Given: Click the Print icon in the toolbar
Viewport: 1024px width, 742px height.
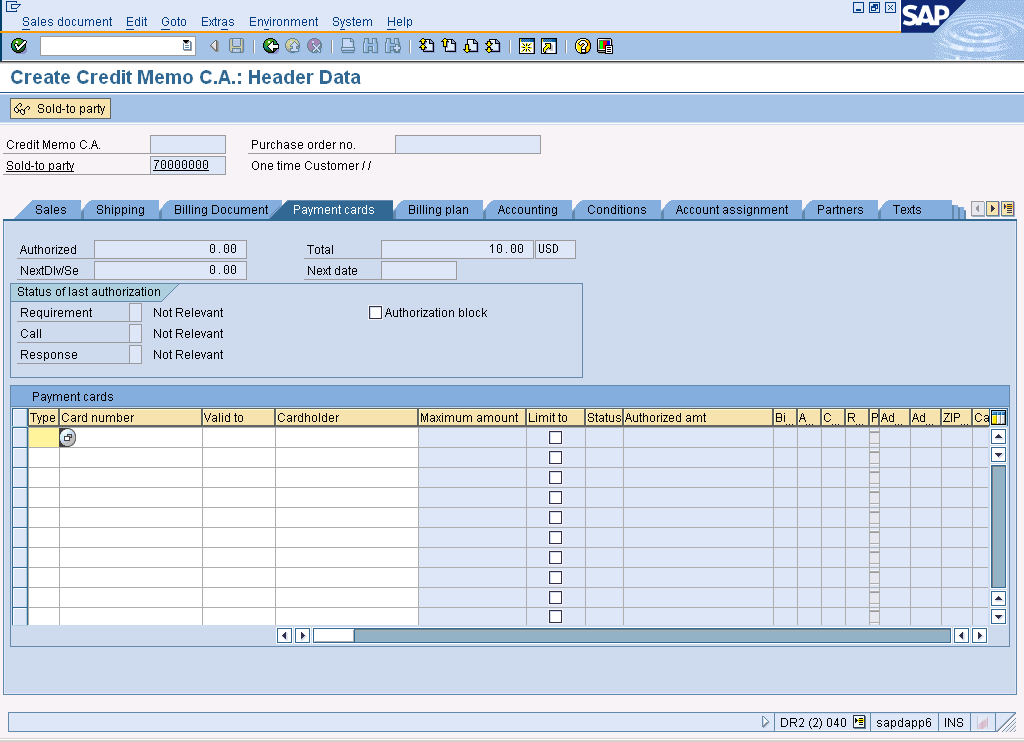Looking at the screenshot, I should coord(348,46).
